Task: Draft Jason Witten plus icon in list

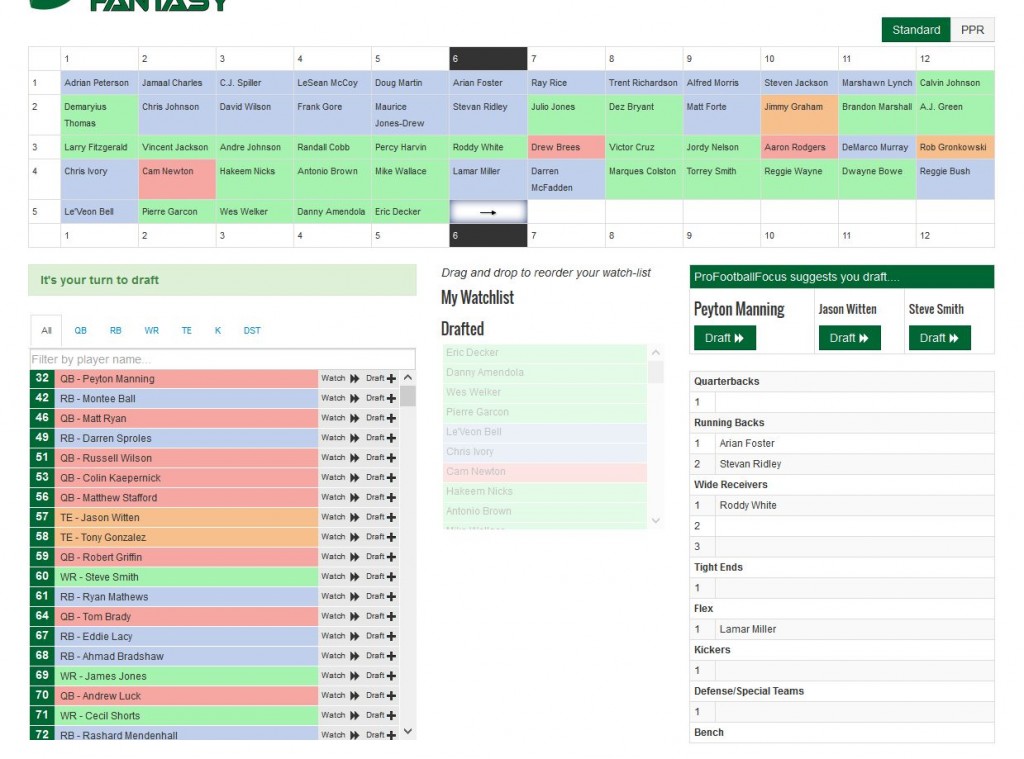Action: [391, 517]
